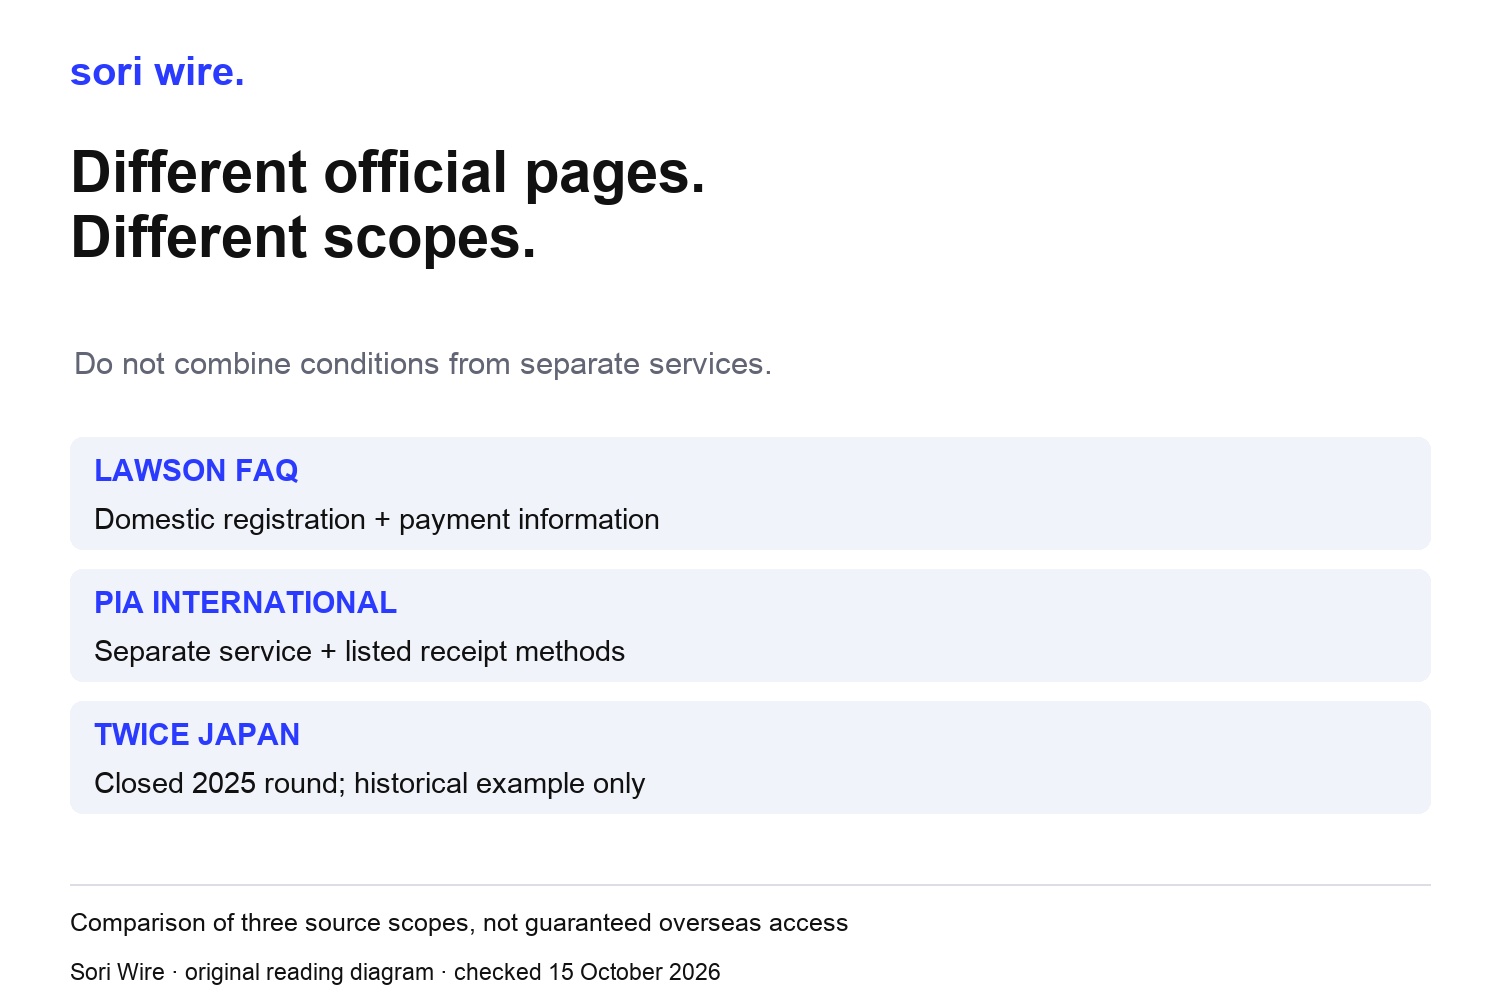Screen dimensions: 1500x1000
Task: Select the LAWSON FAQ card heading
Action: 196,470
